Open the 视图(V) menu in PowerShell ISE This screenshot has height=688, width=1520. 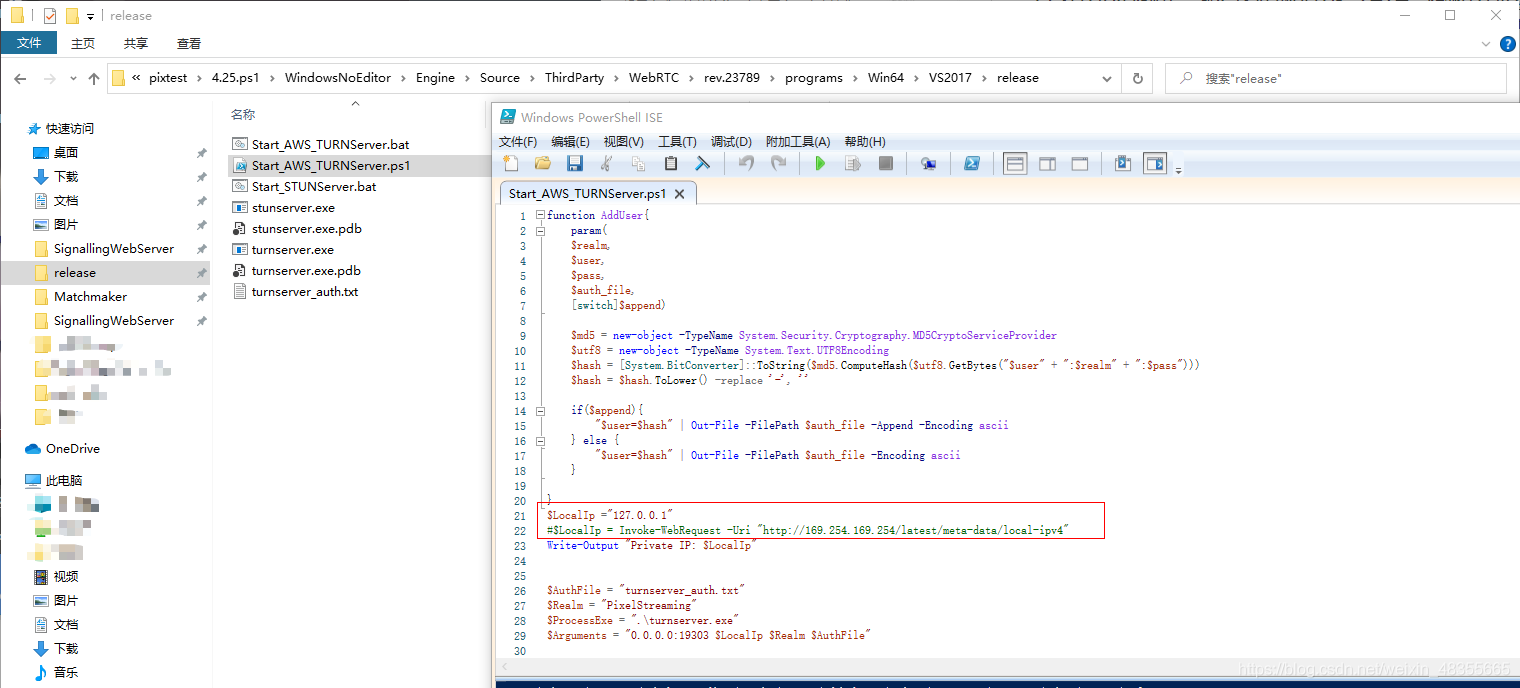coord(623,141)
